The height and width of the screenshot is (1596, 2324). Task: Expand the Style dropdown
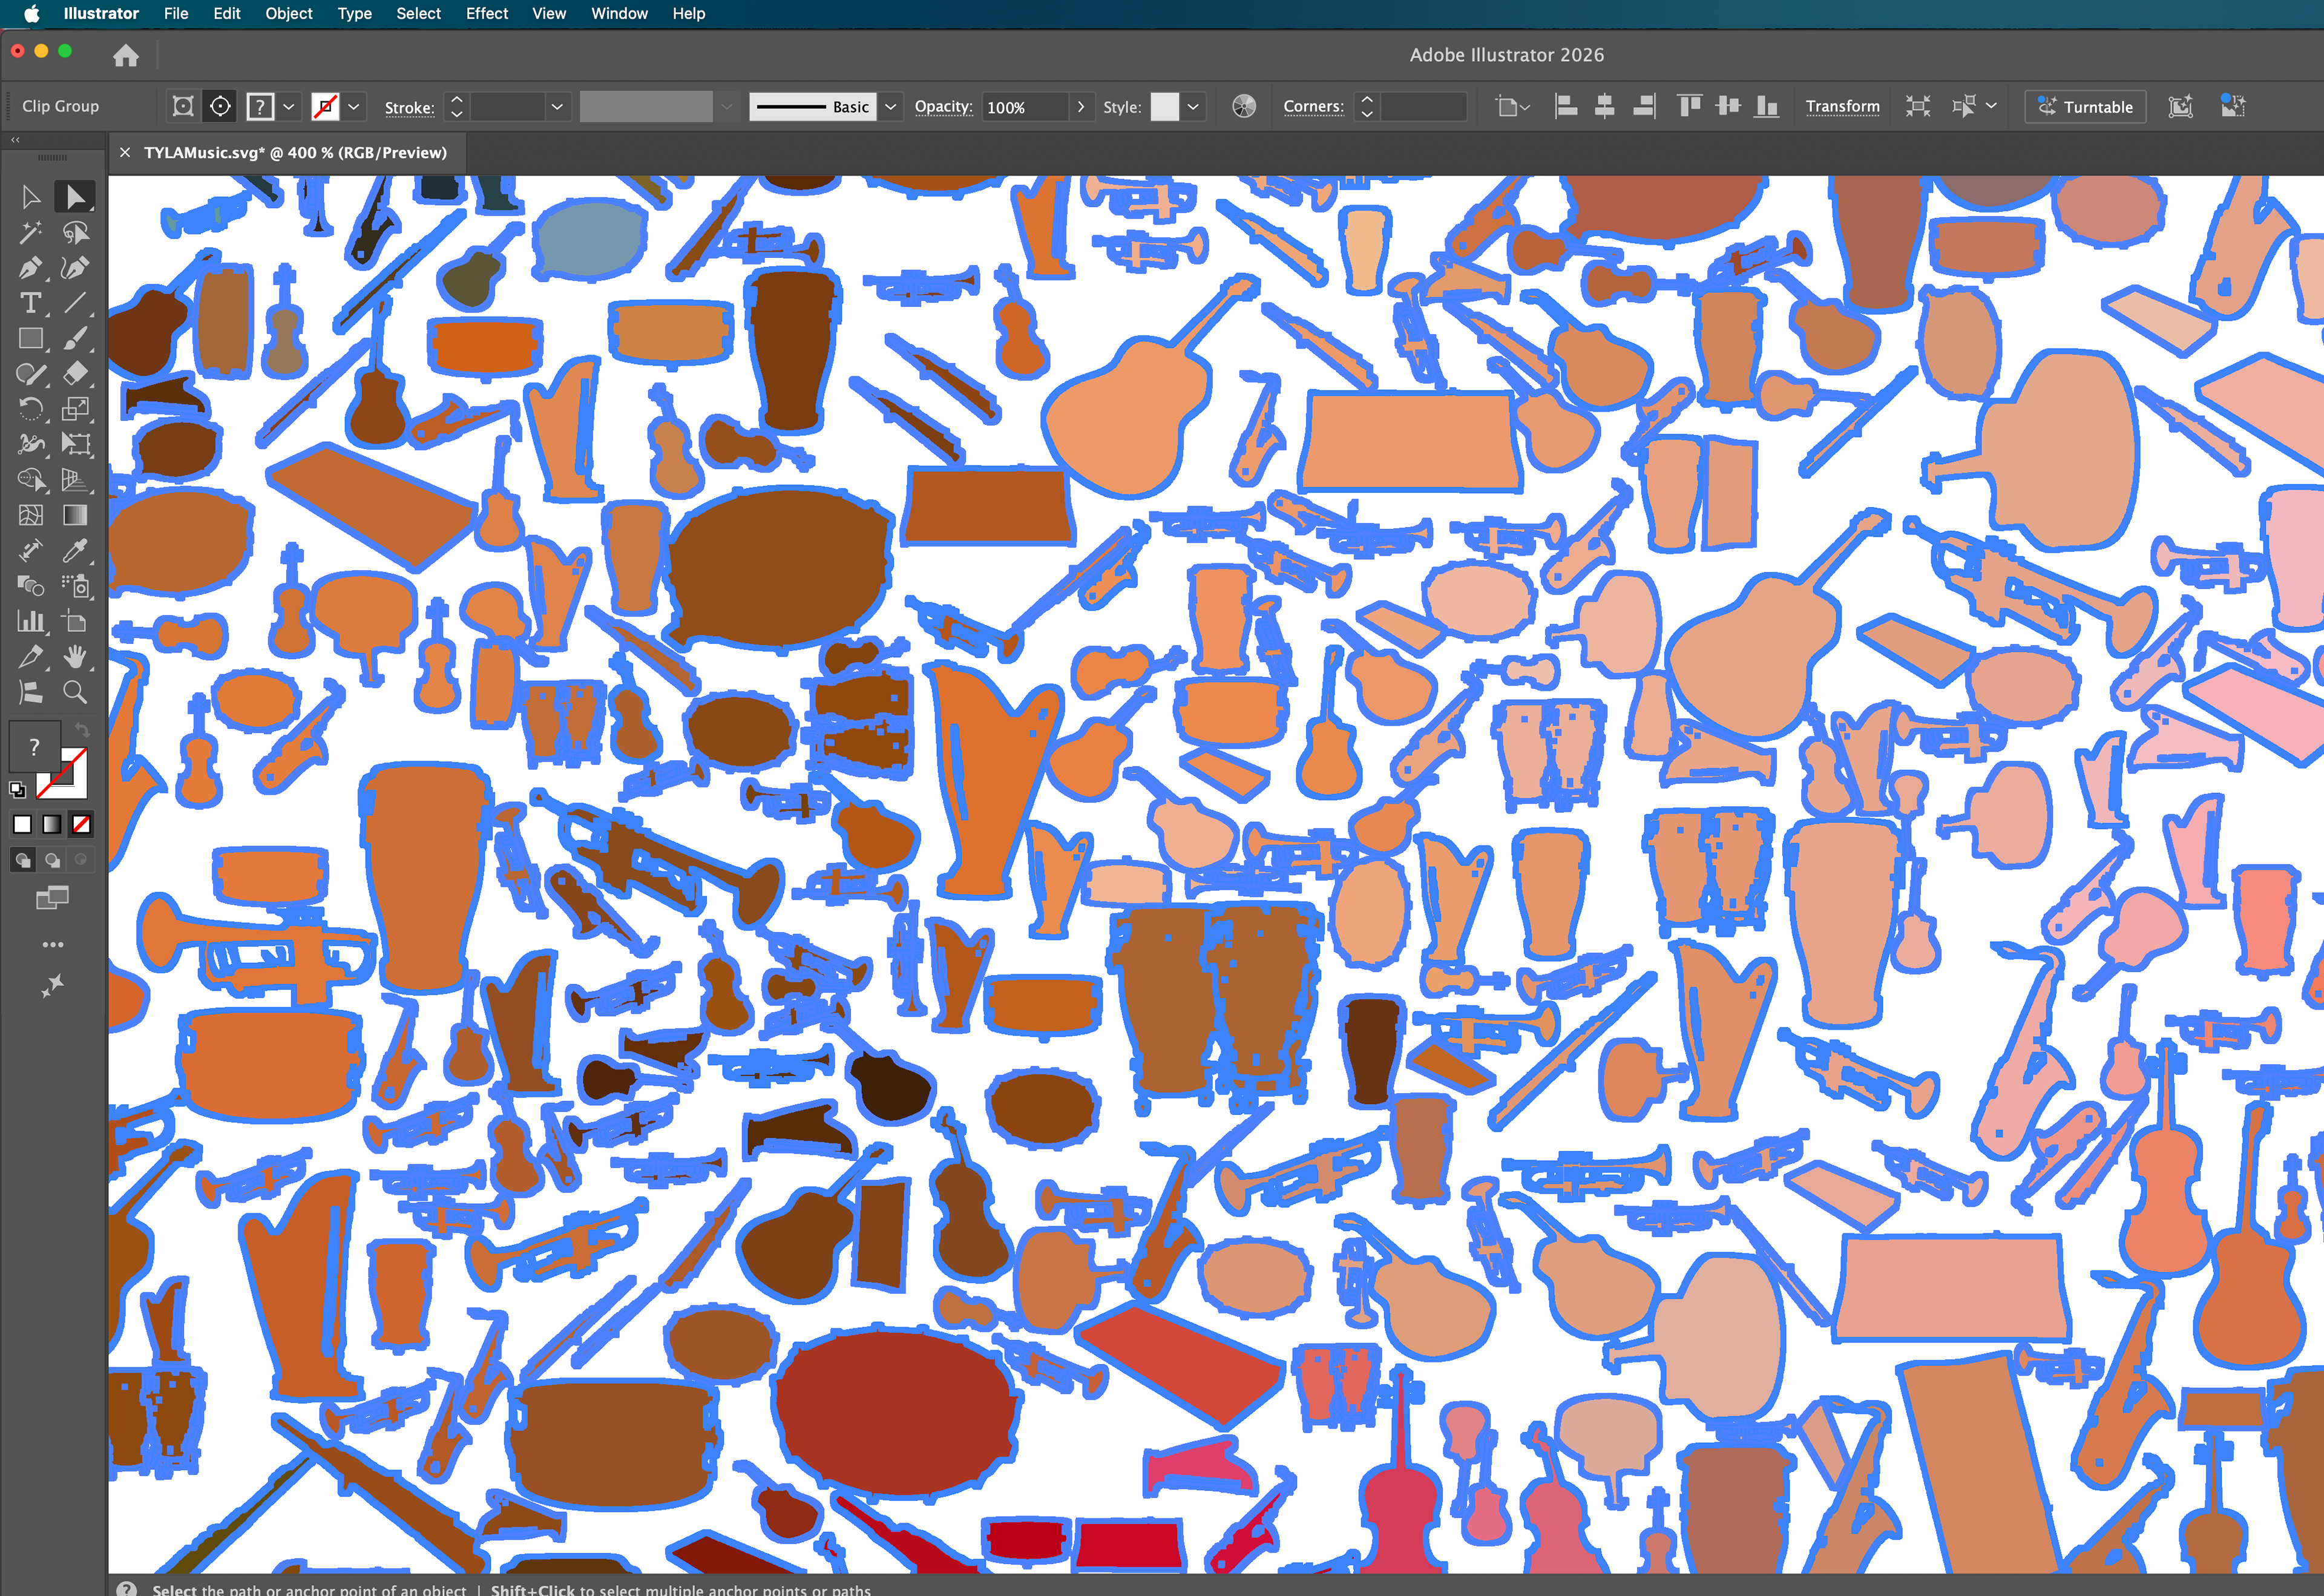(1192, 106)
